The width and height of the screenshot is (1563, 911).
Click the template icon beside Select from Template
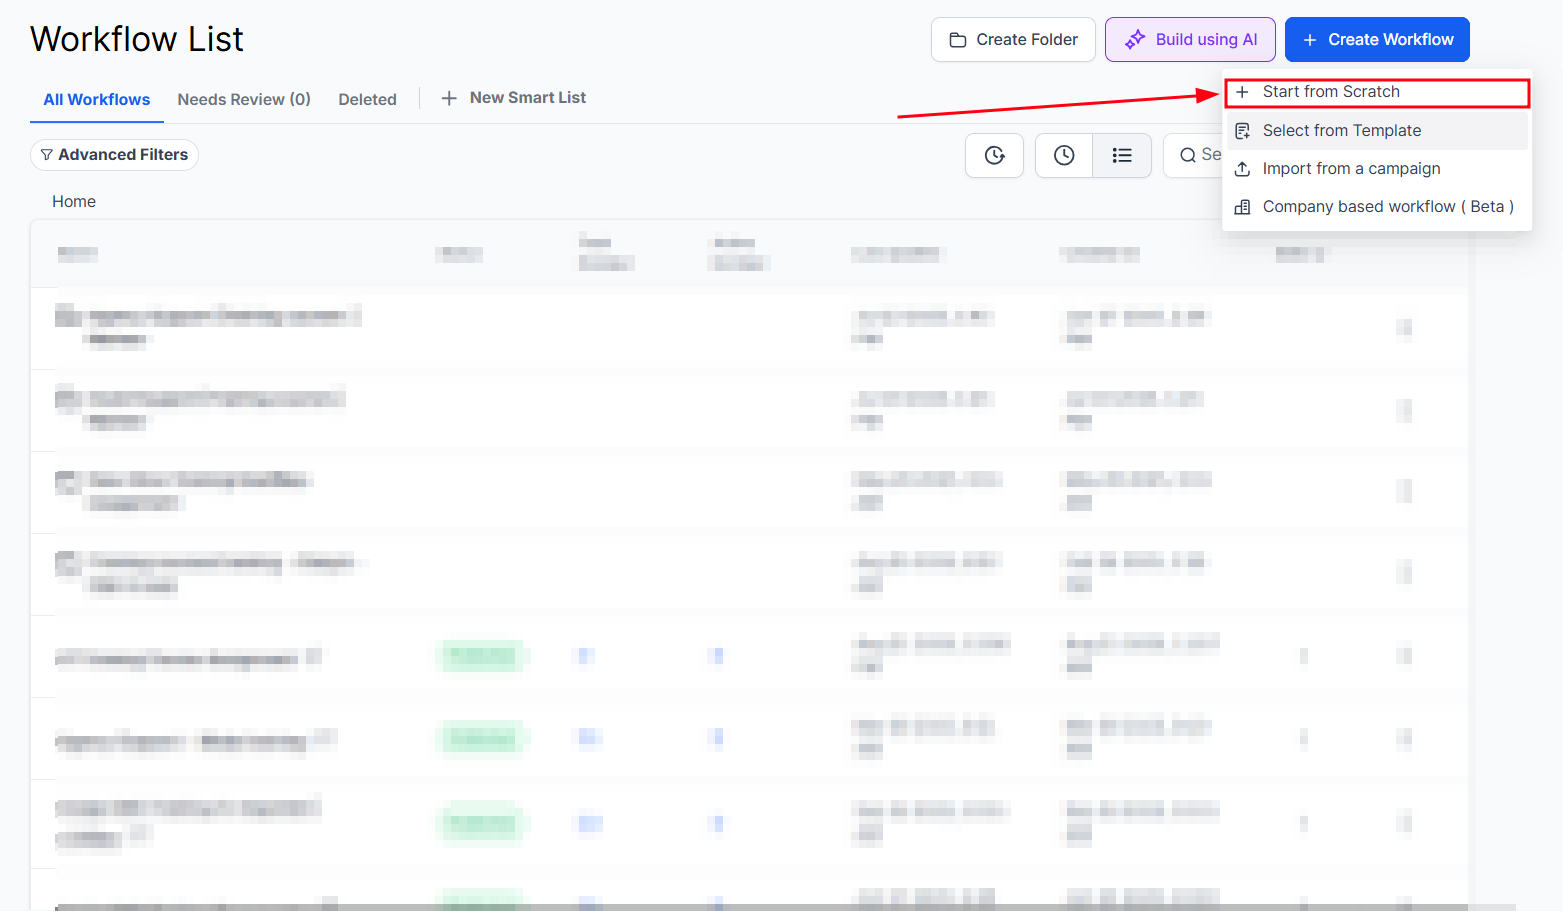[x=1243, y=131]
